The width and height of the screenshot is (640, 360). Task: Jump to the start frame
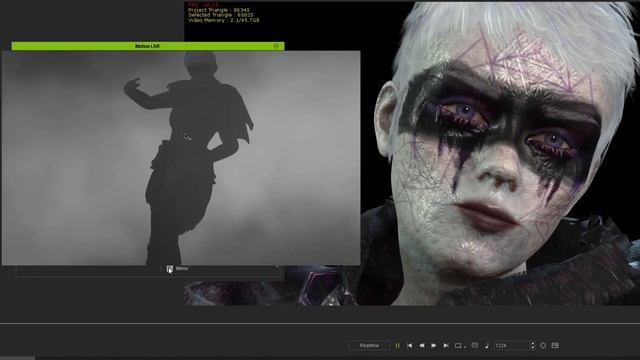tap(409, 345)
